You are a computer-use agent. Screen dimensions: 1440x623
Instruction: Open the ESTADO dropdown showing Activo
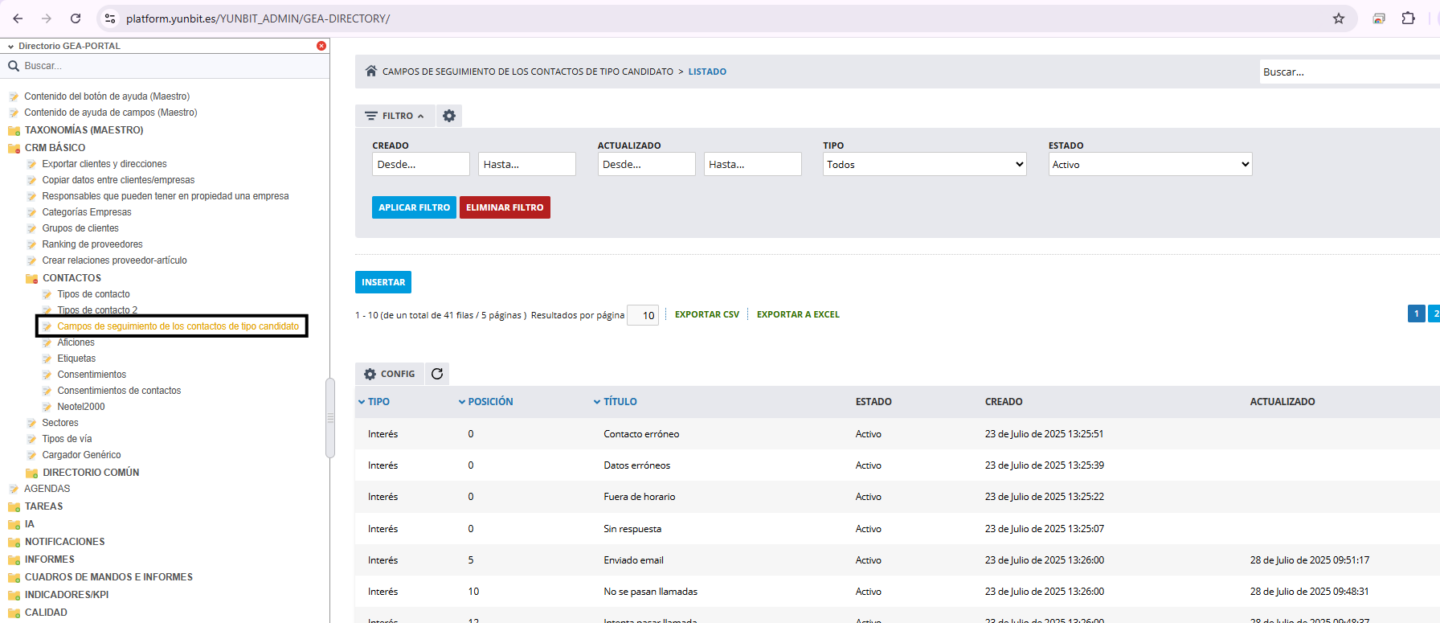(1150, 165)
